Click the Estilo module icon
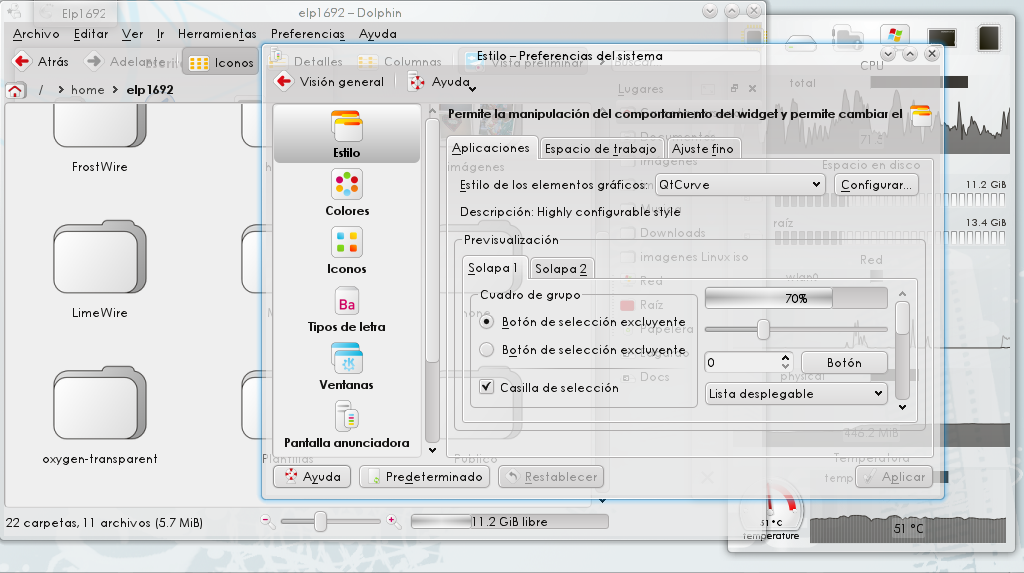Image resolution: width=1024 pixels, height=573 pixels. (347, 127)
